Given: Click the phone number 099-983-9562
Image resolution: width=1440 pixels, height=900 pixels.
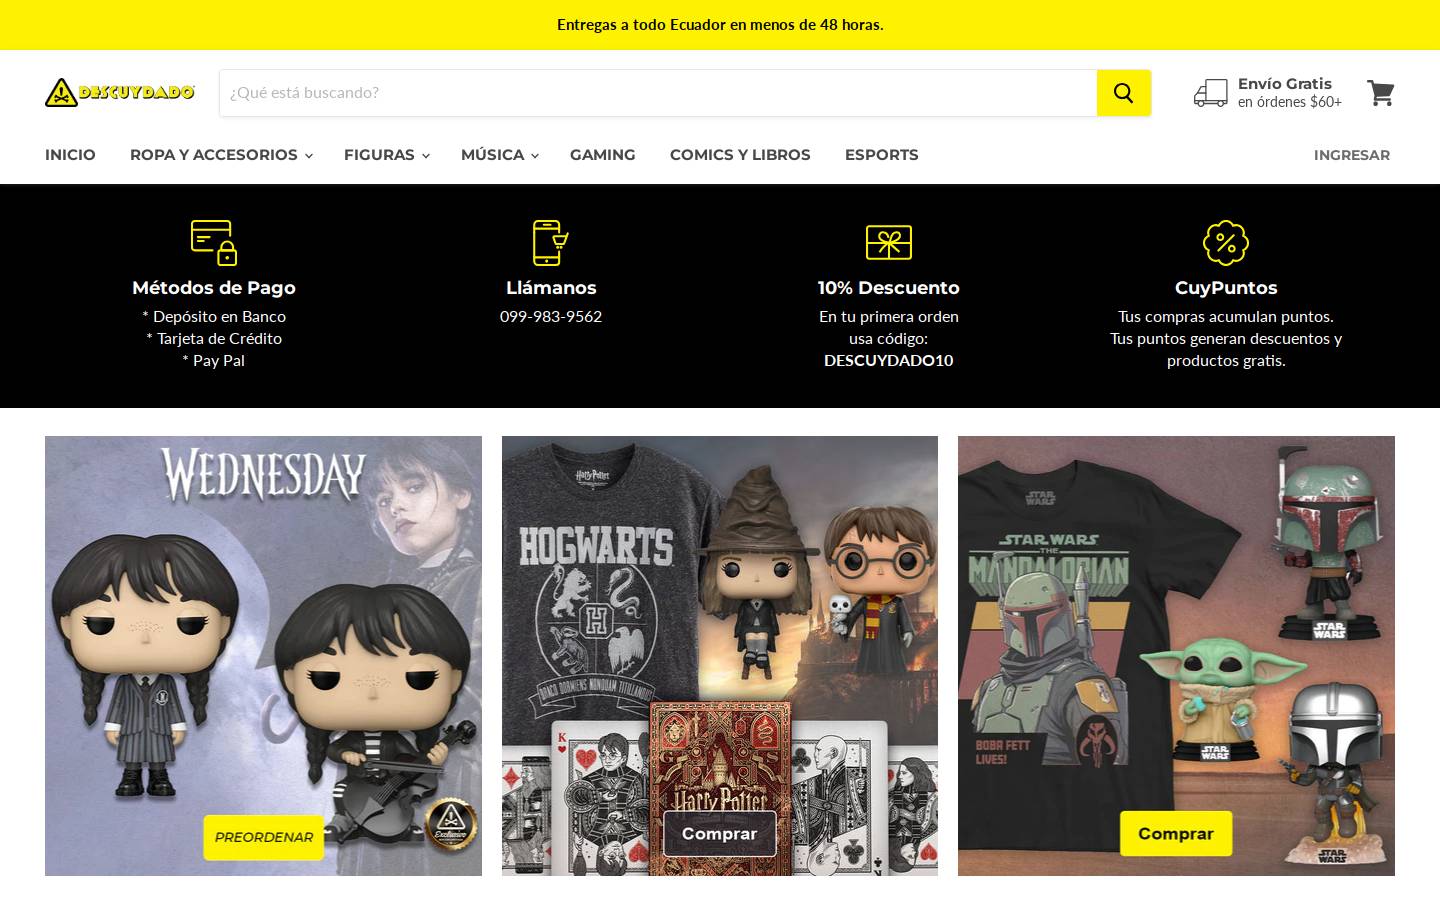Looking at the screenshot, I should coord(551,316).
